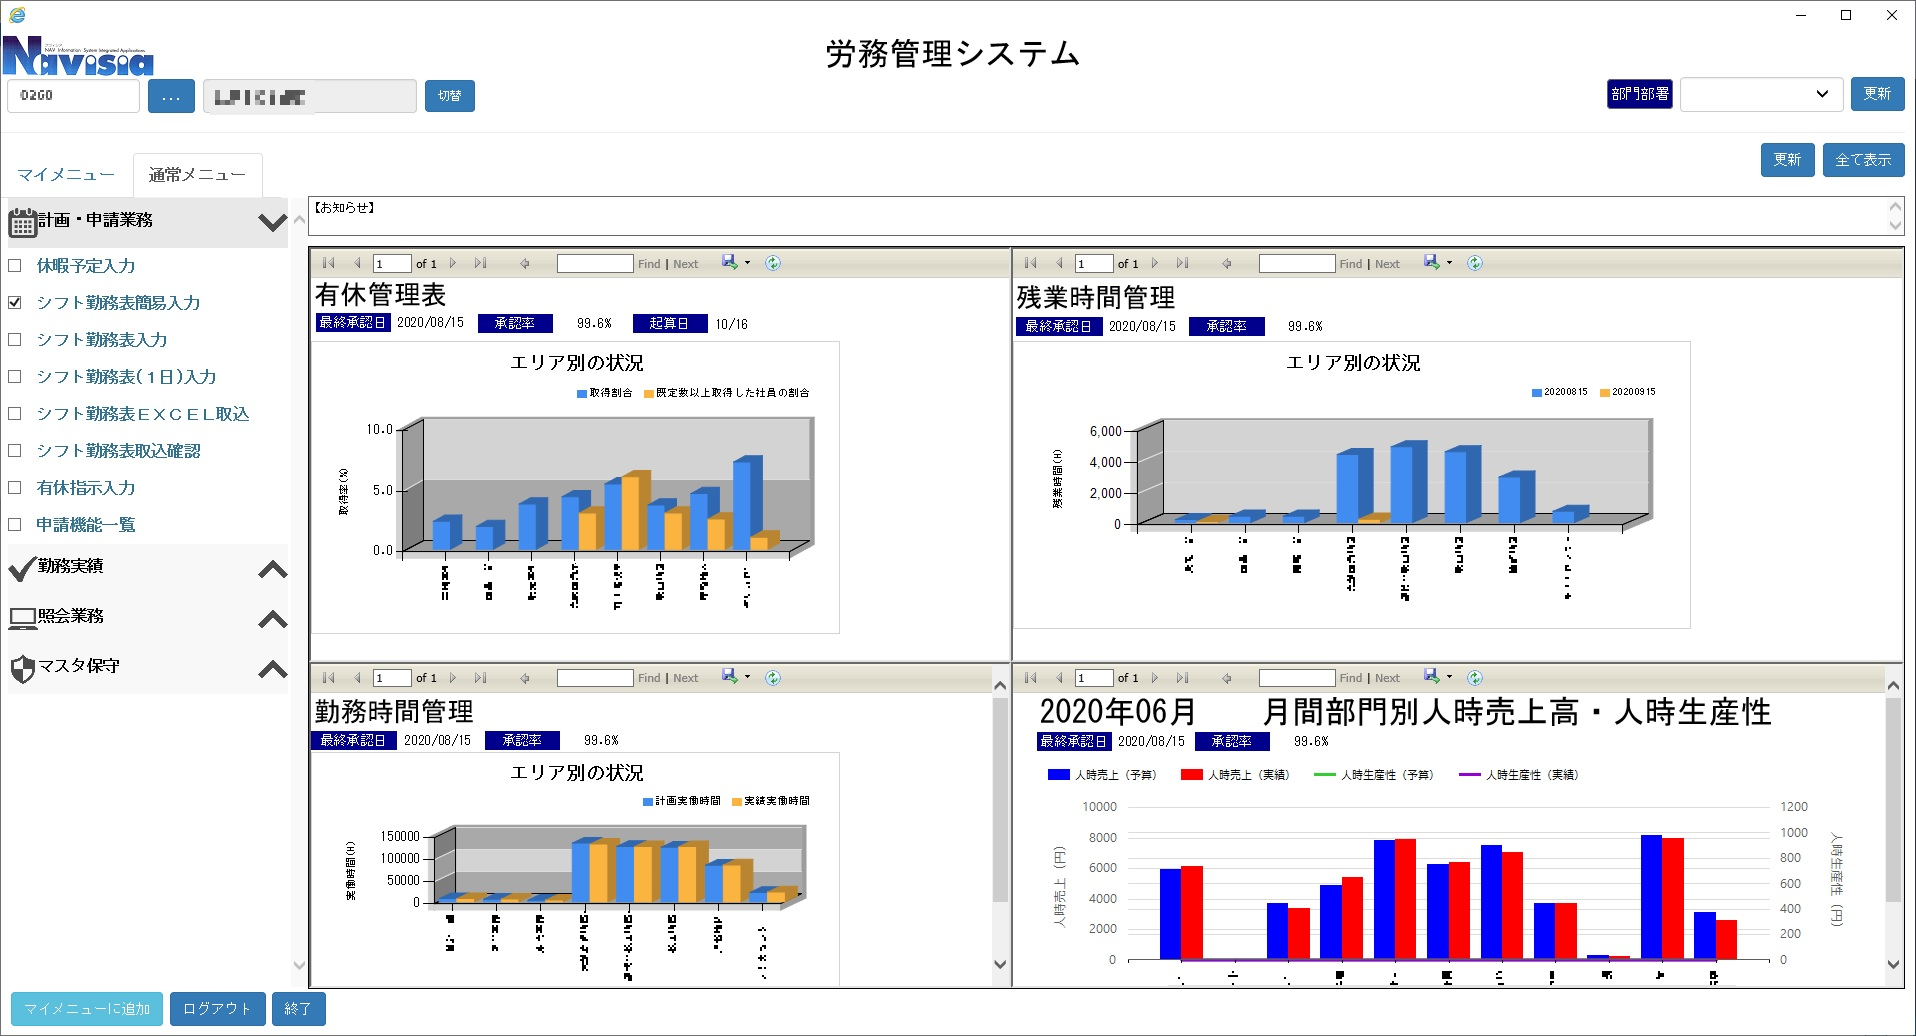Collapse the 計画・申請業務 section
The image size is (1916, 1036).
[272, 222]
